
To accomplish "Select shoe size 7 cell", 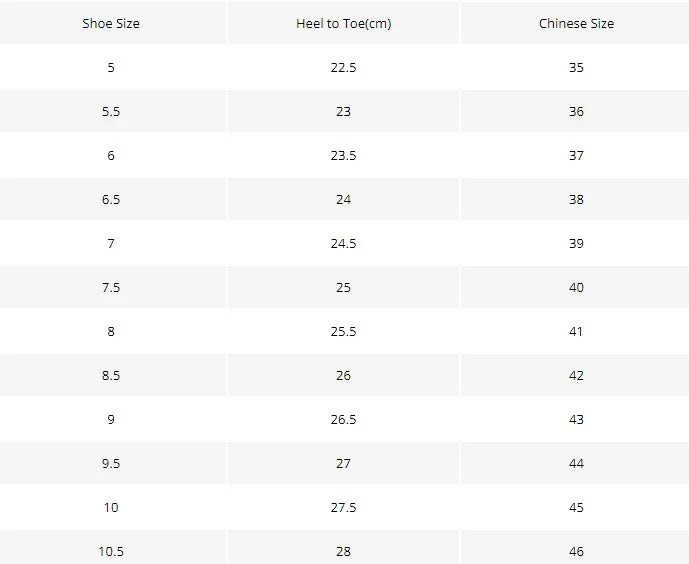I will [x=111, y=243].
